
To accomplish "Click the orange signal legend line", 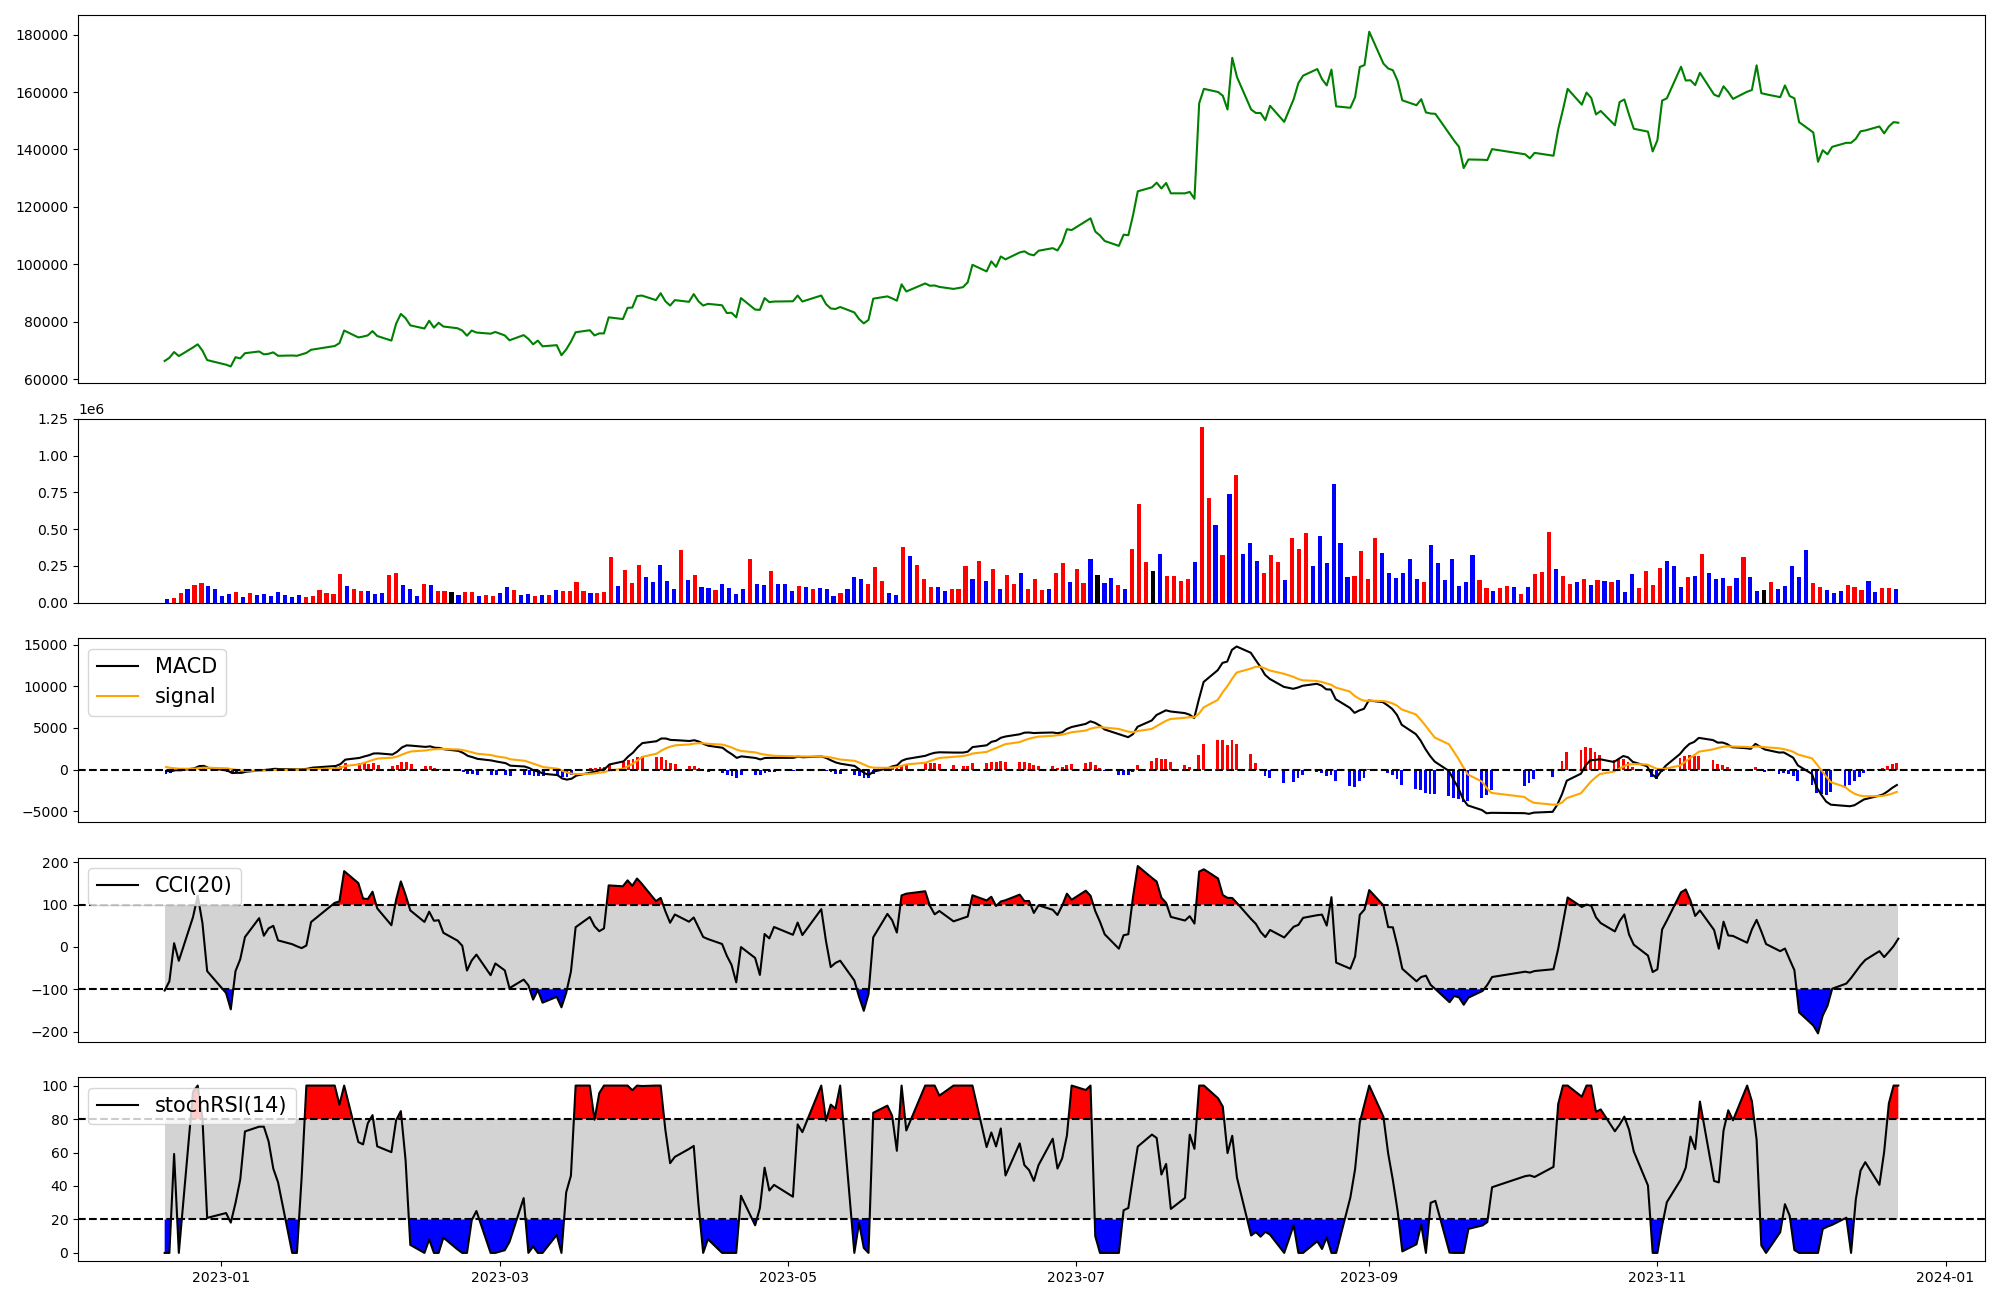I will point(117,696).
